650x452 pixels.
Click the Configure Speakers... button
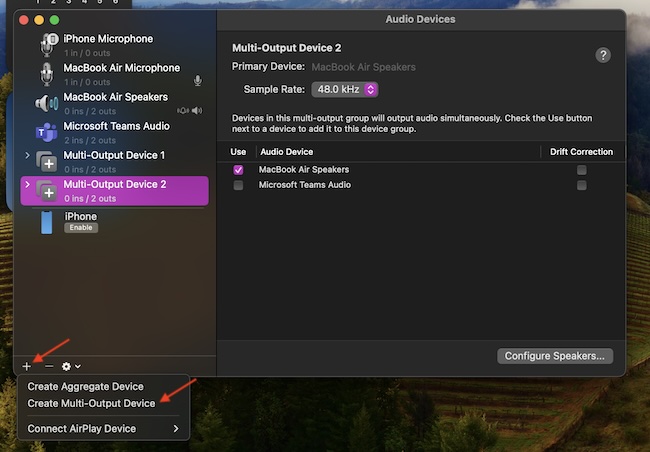(x=555, y=356)
